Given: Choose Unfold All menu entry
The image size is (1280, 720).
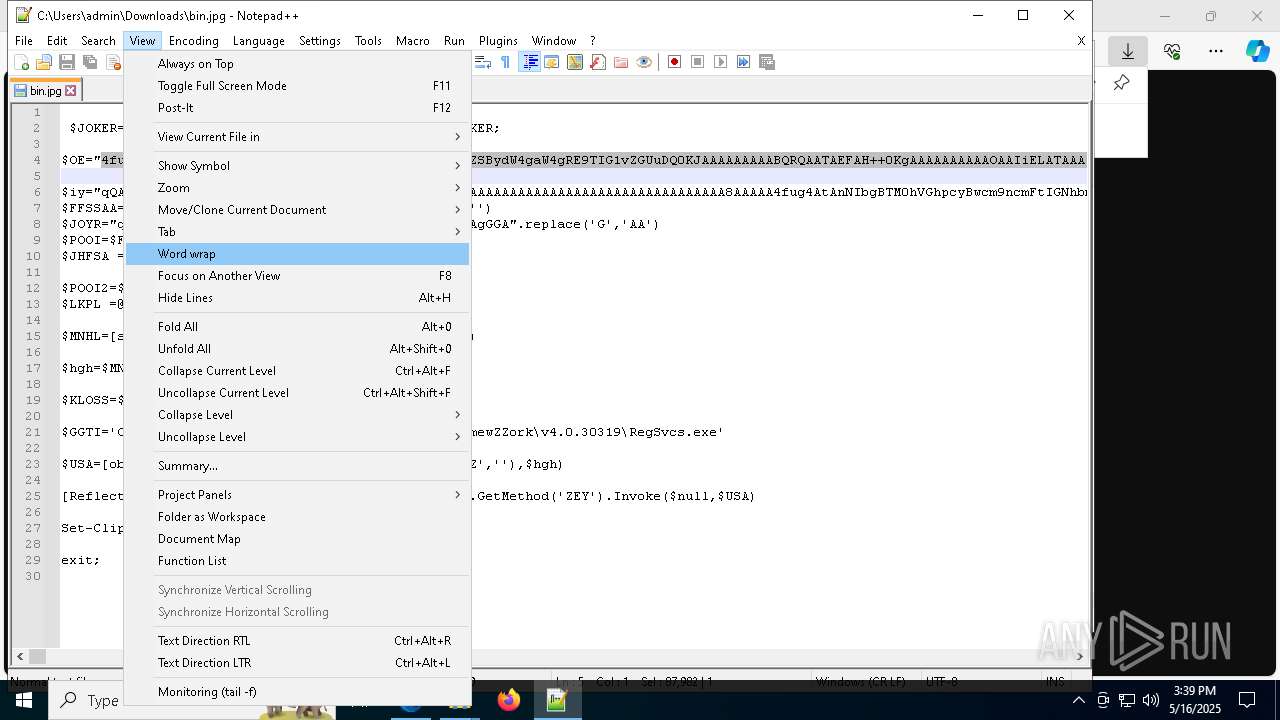Looking at the screenshot, I should coord(298,349).
